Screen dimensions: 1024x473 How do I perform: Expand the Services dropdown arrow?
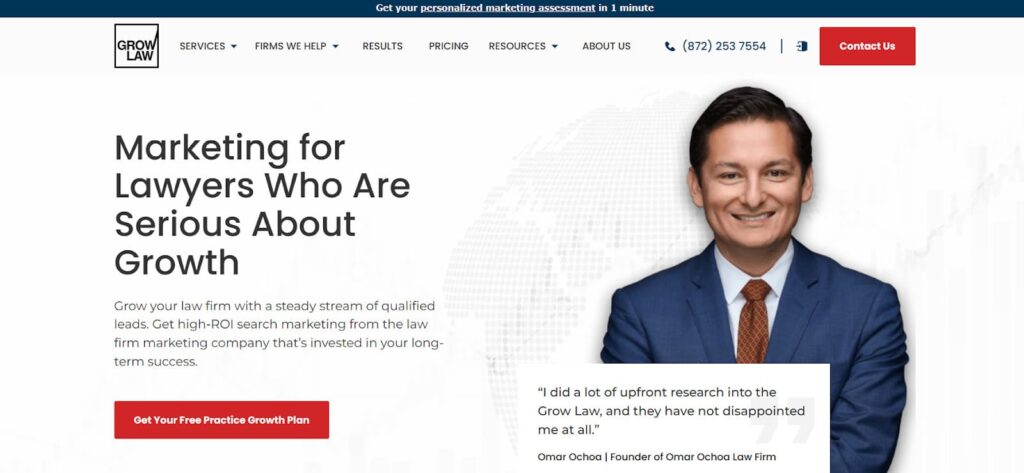234,46
